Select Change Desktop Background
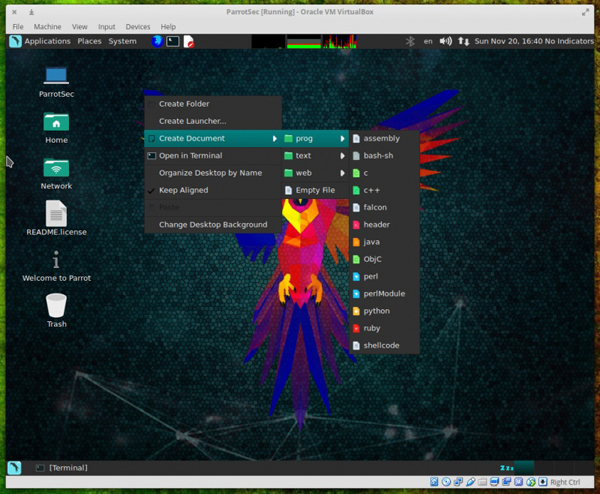Image resolution: width=600 pixels, height=494 pixels. 213,225
